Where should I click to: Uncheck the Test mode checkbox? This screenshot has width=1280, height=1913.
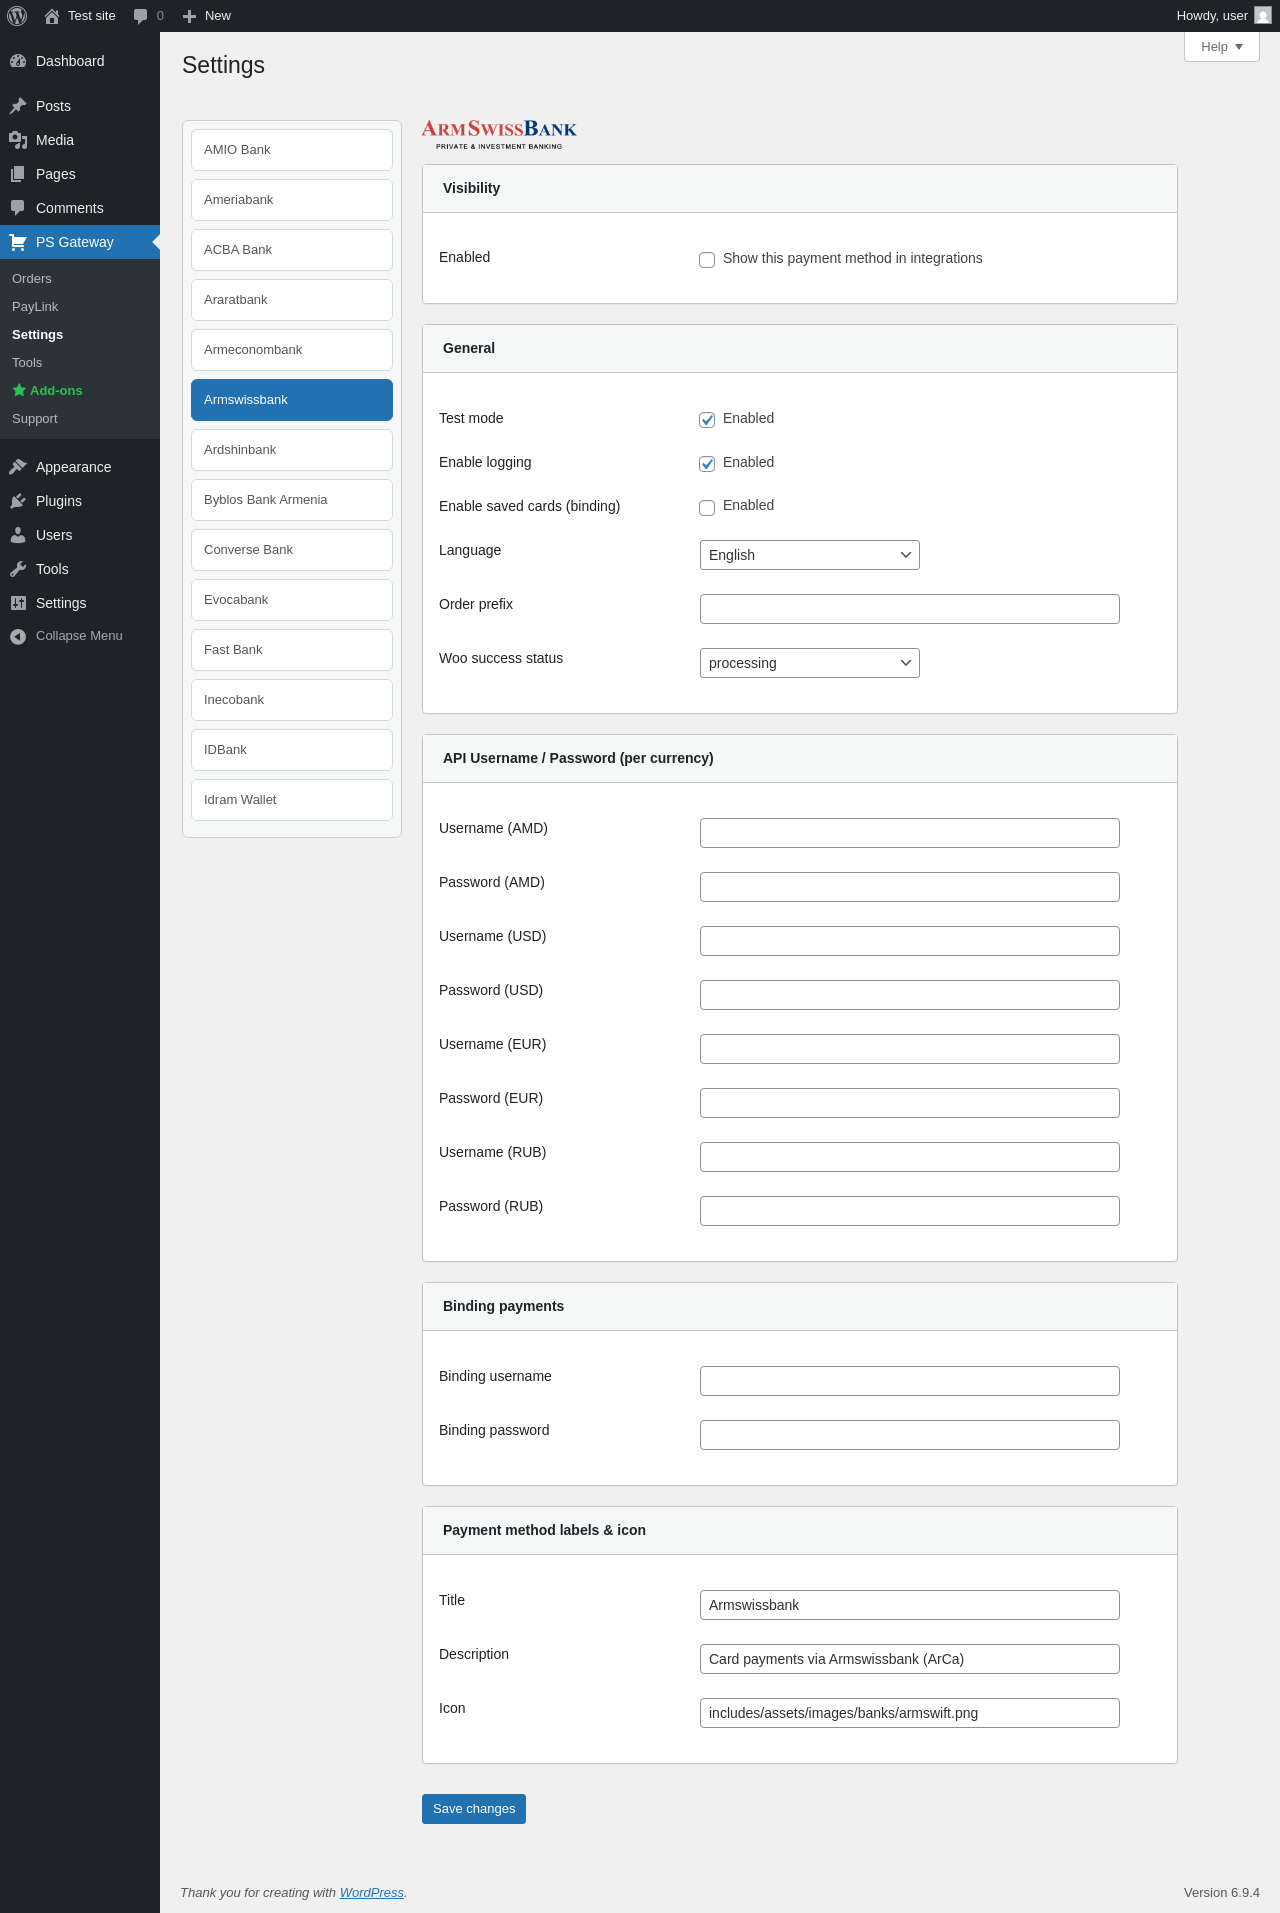[x=707, y=420]
